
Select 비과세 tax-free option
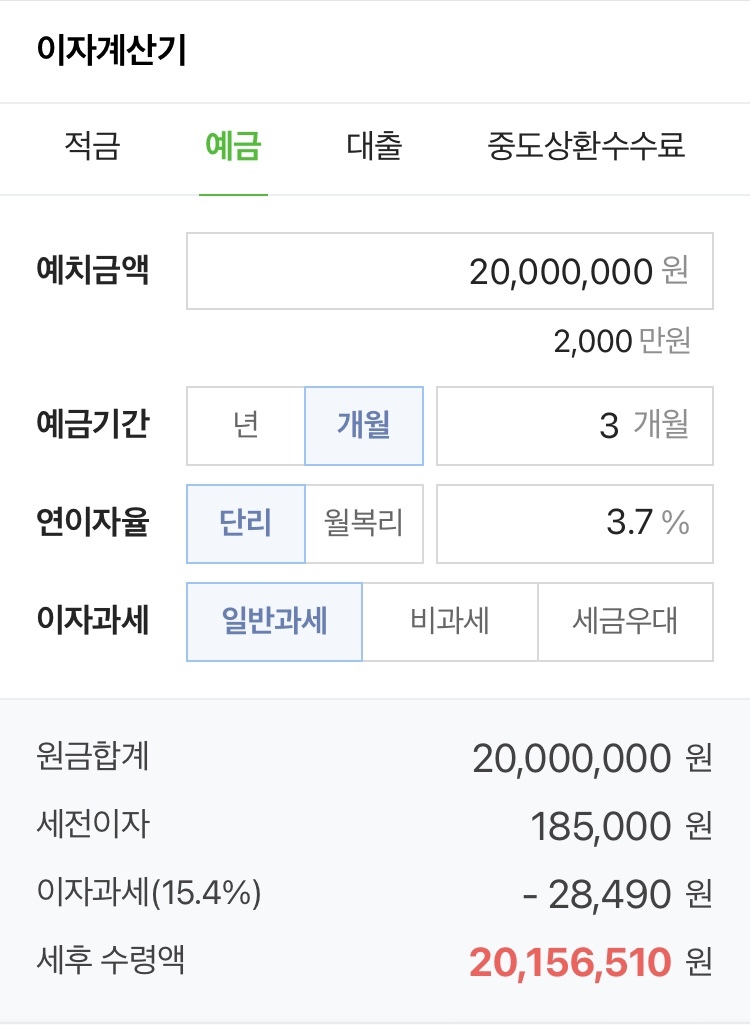[x=450, y=622]
